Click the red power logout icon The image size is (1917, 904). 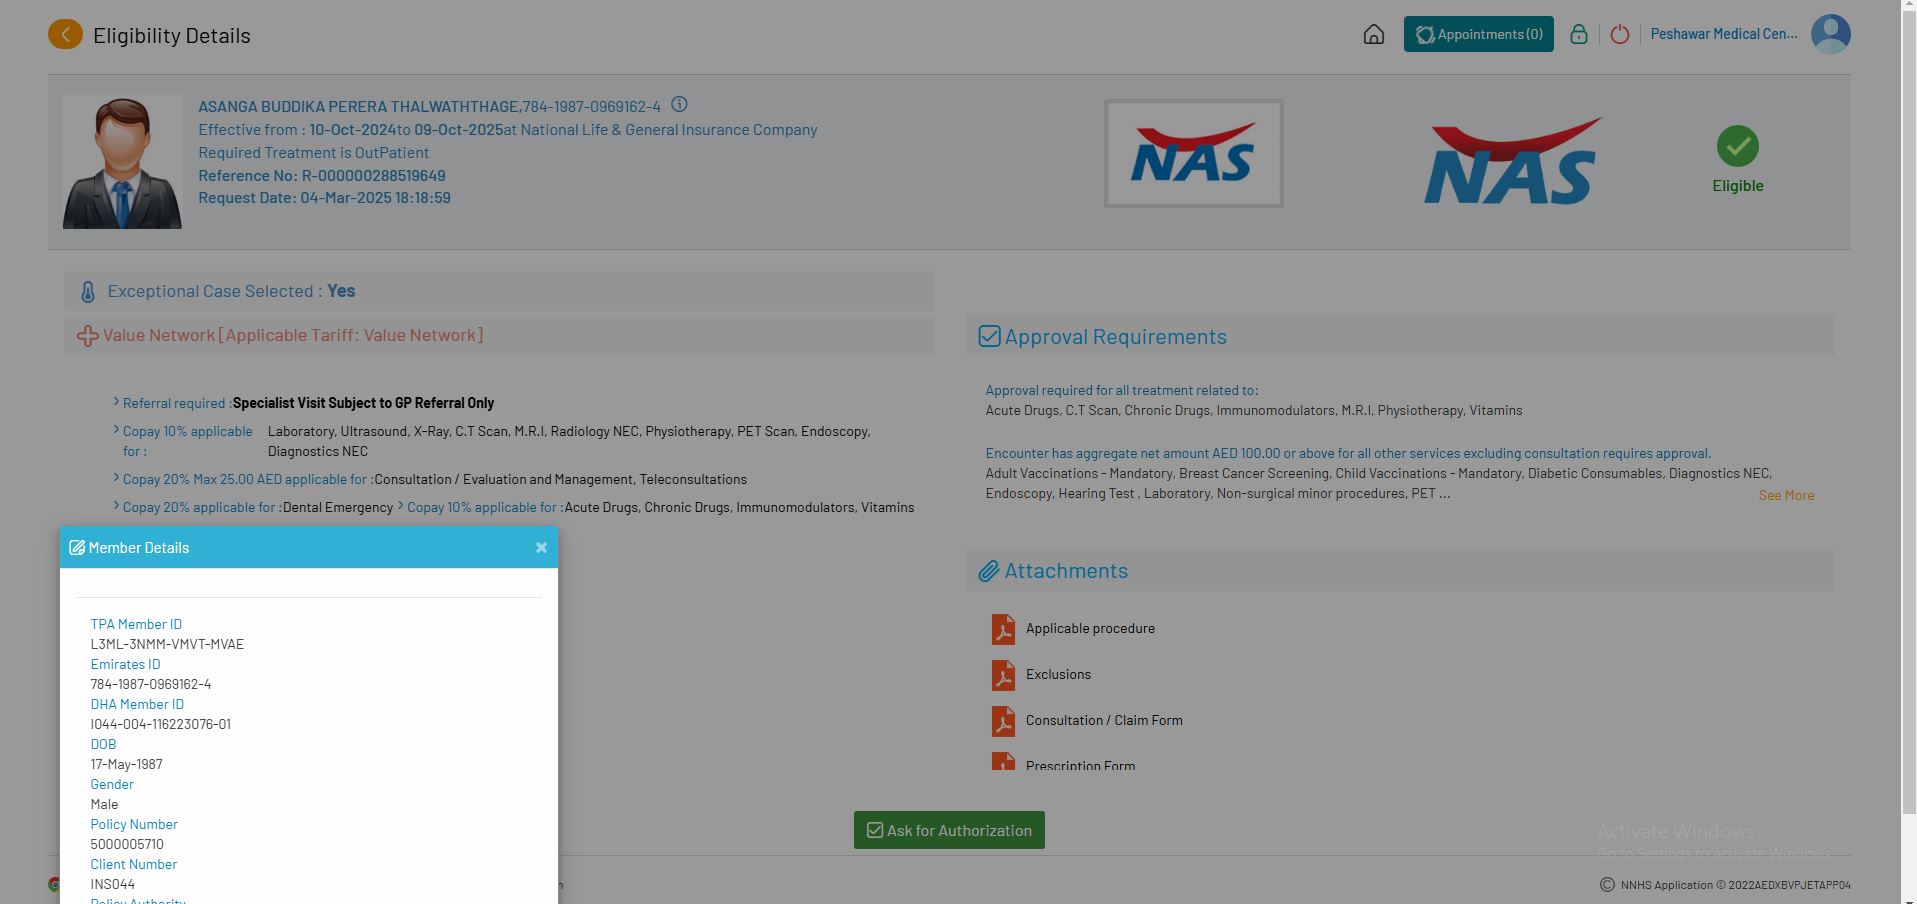pyautogui.click(x=1620, y=35)
